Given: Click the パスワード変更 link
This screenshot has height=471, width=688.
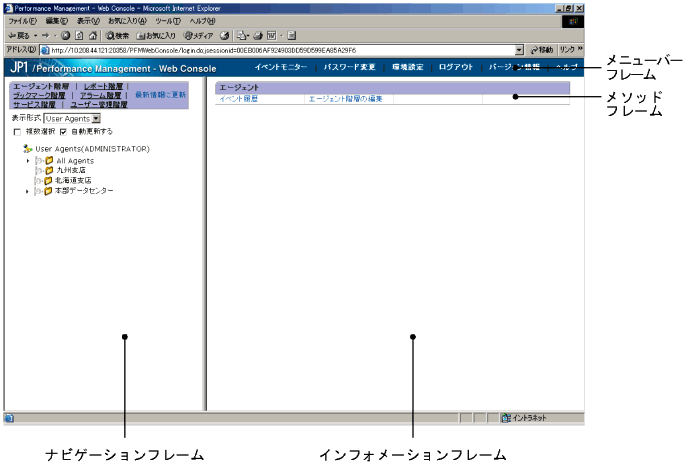Looking at the screenshot, I should 350,67.
